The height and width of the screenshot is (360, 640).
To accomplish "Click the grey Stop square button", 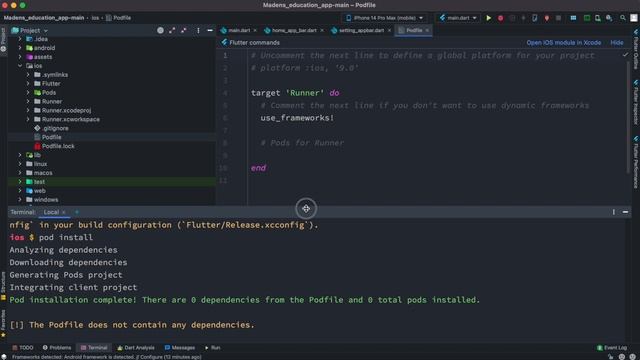I will tap(558, 18).
